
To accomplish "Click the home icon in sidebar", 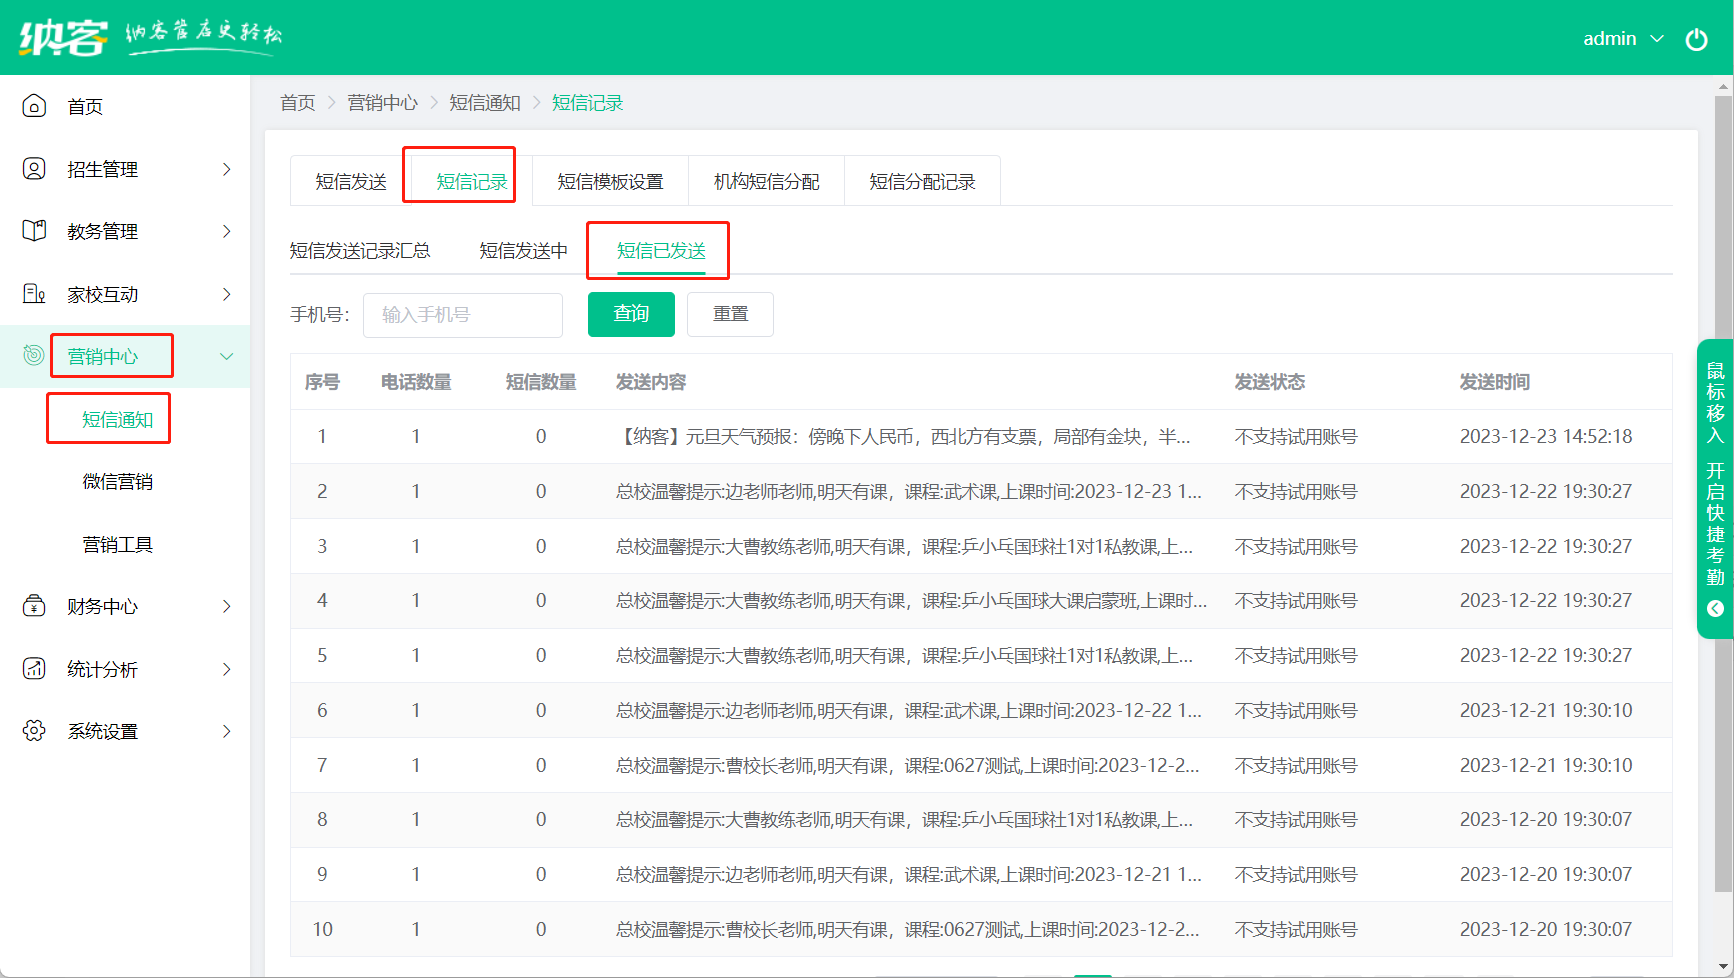I will click(x=34, y=106).
